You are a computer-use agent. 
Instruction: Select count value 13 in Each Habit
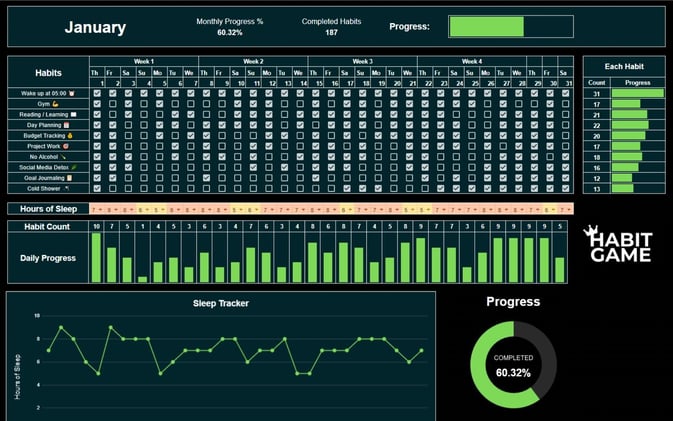(x=597, y=189)
